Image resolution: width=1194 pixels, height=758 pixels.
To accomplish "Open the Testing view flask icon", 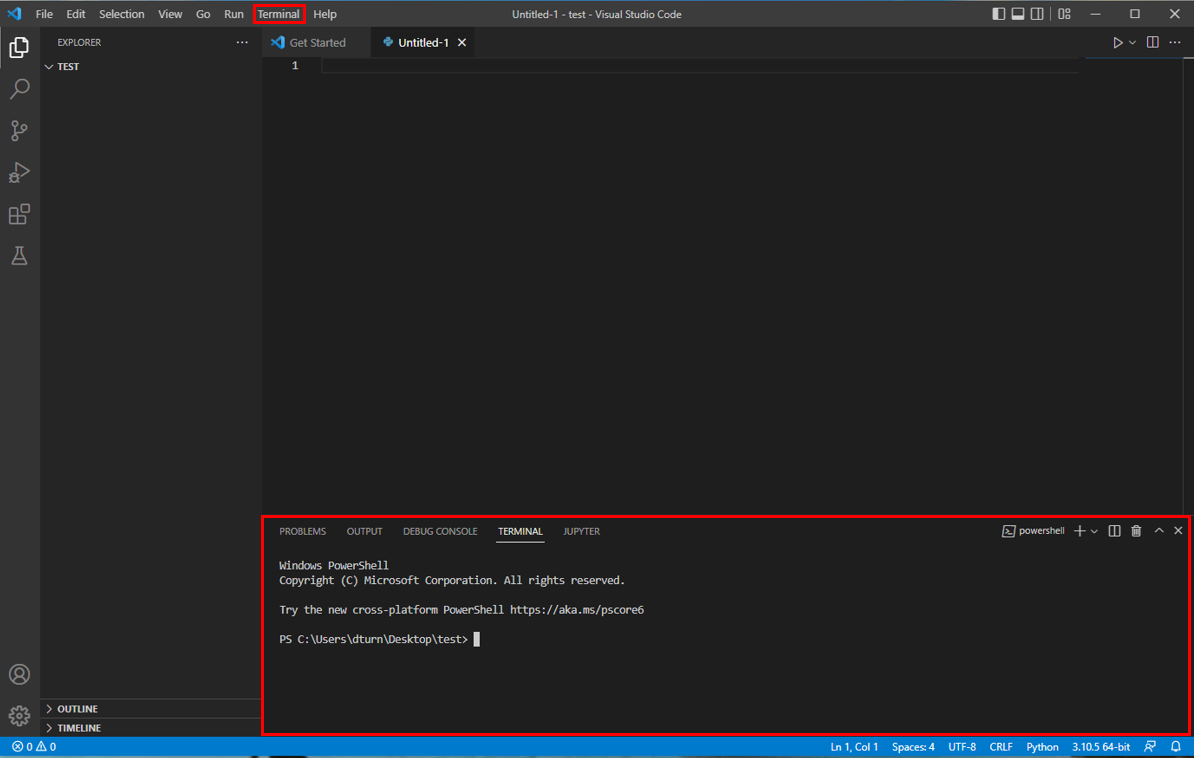I will coord(20,255).
